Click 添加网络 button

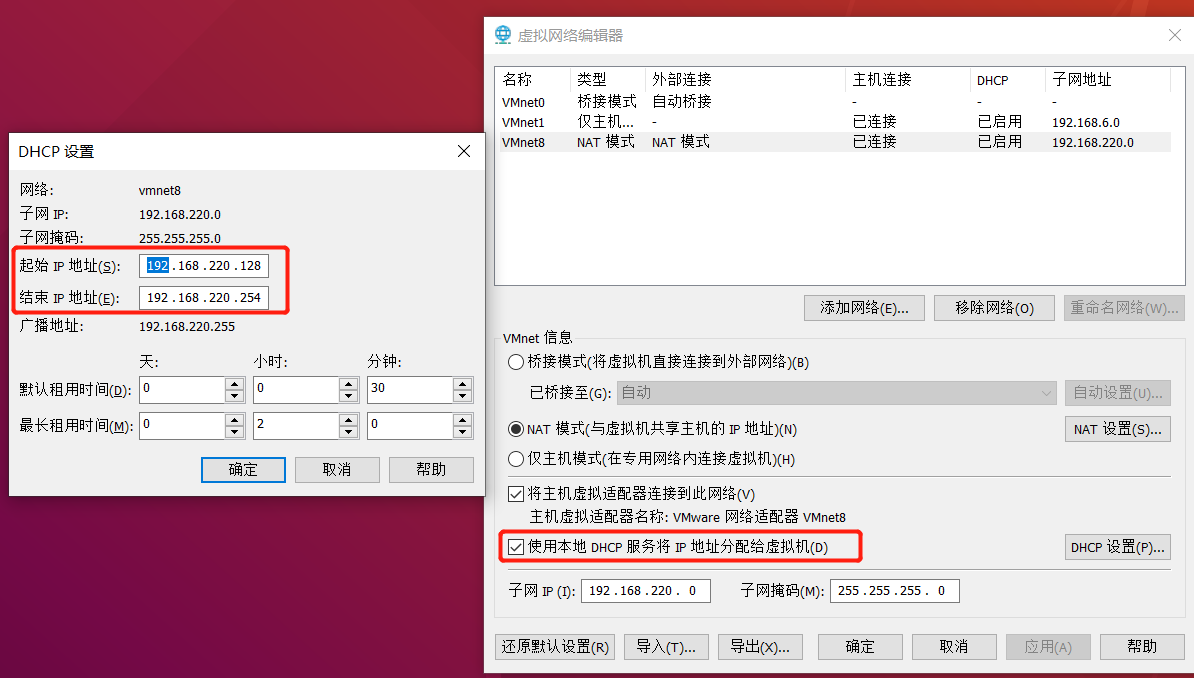[x=864, y=308]
